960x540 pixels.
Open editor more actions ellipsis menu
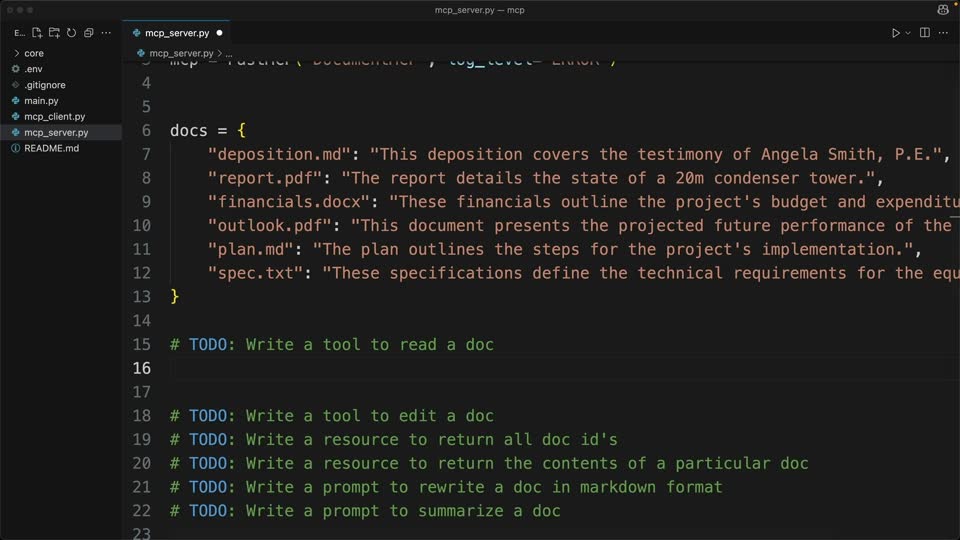click(943, 32)
